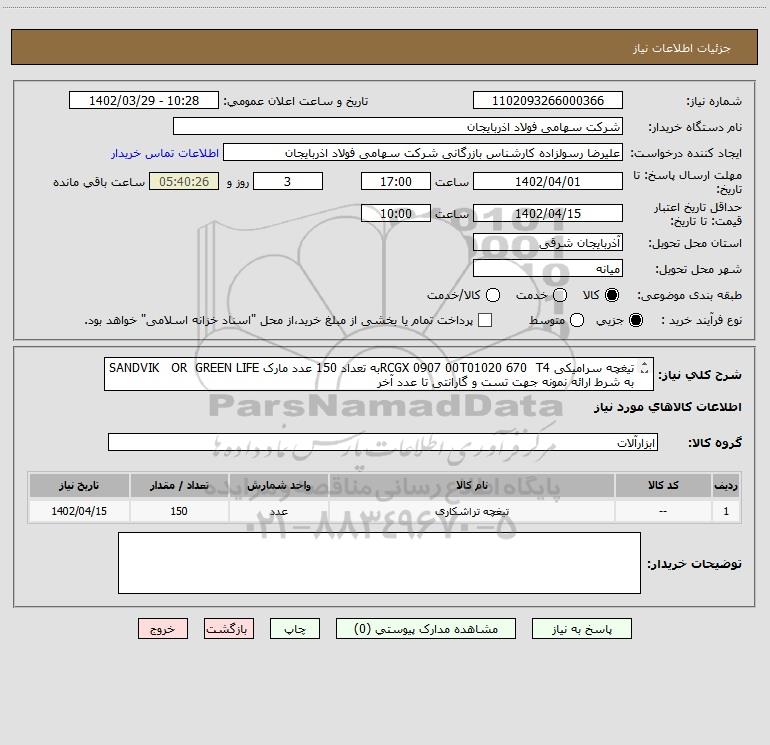Click the need date cell 1402/04/15
The height and width of the screenshot is (745, 770).
click(x=79, y=511)
